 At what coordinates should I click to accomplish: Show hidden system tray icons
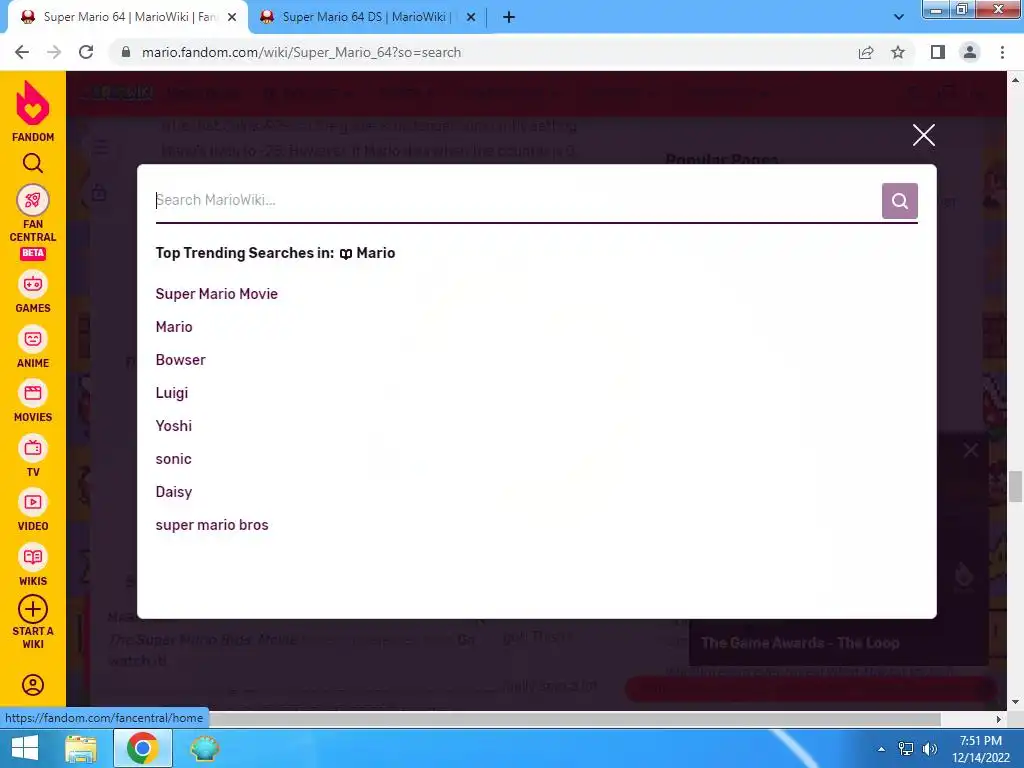click(881, 749)
